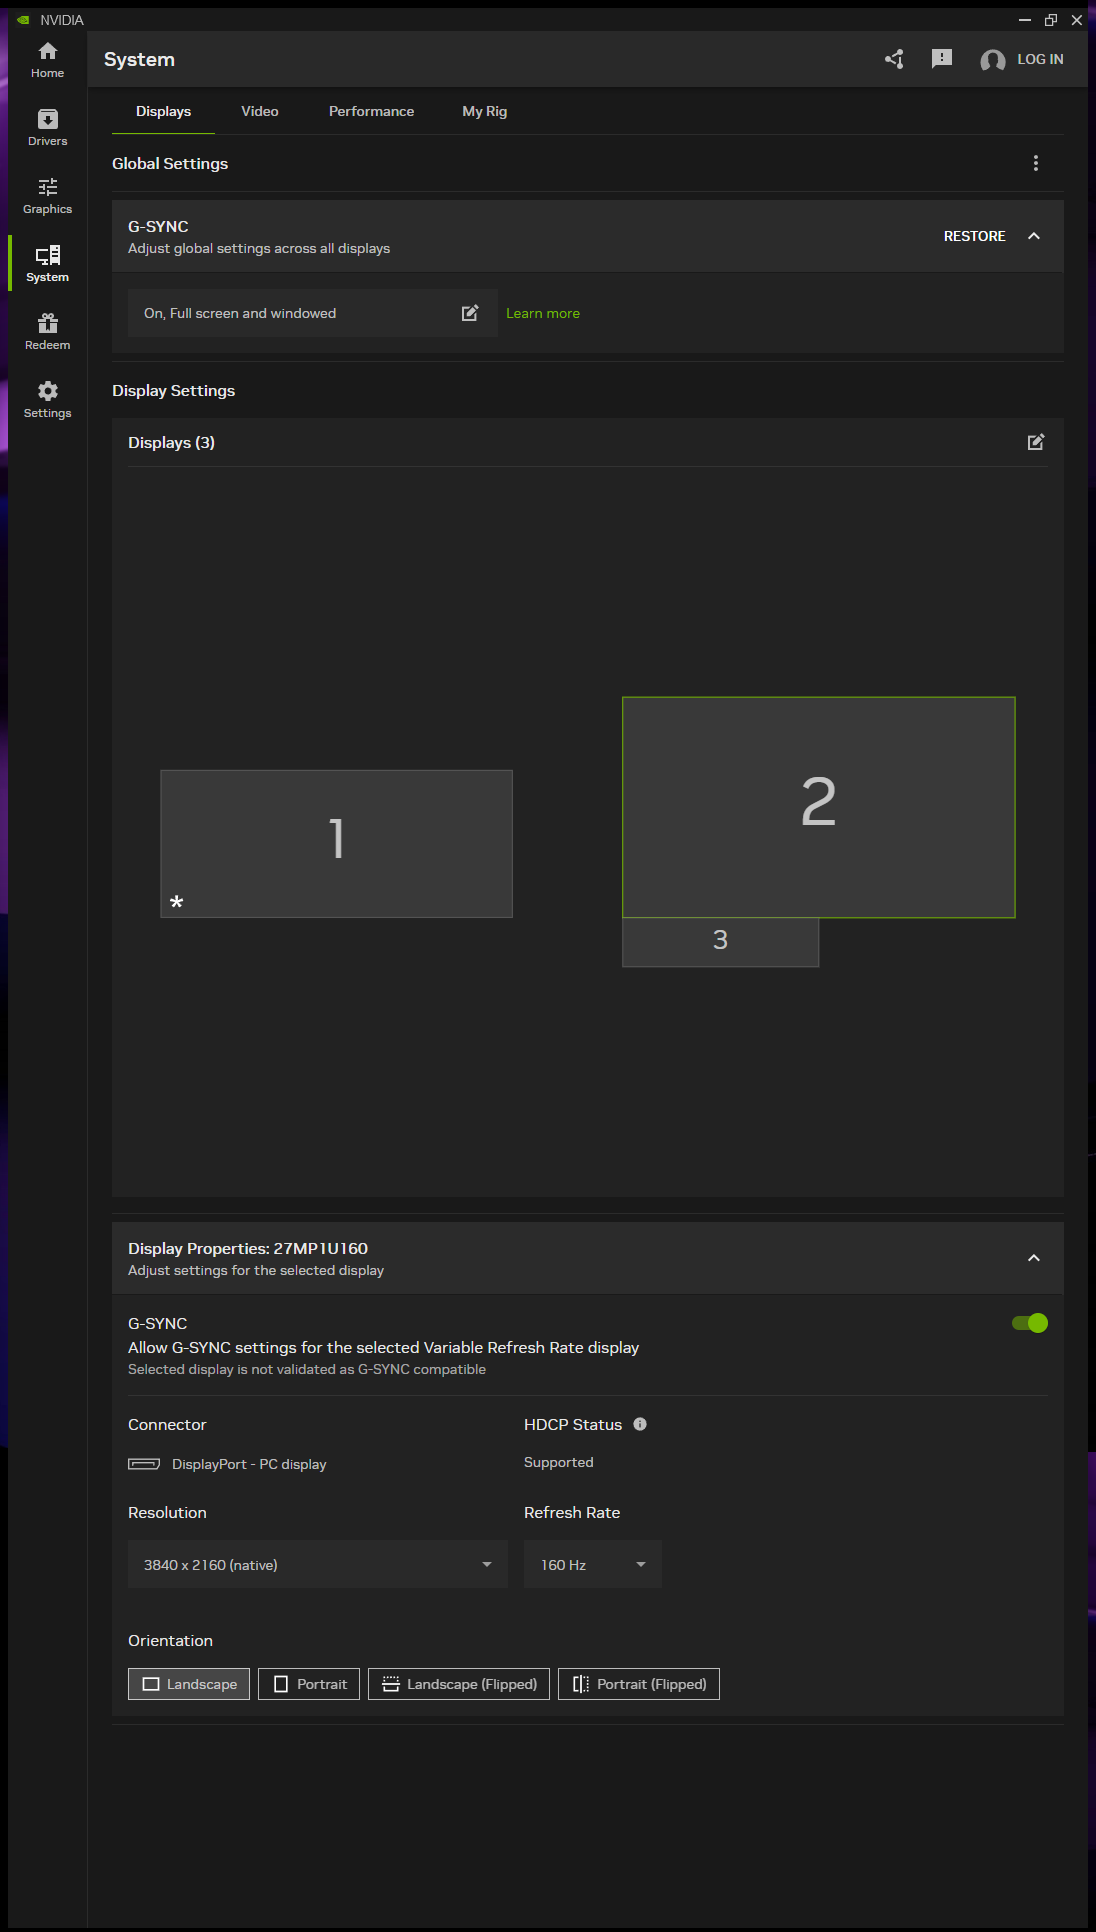Open Settings from the sidebar
The height and width of the screenshot is (1932, 1096).
[x=47, y=400]
